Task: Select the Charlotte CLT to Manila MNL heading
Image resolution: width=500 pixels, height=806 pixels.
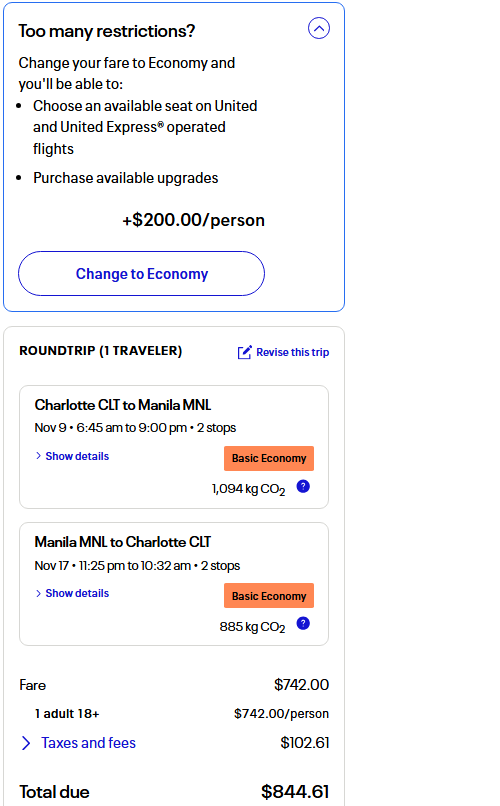Action: pyautogui.click(x=123, y=405)
